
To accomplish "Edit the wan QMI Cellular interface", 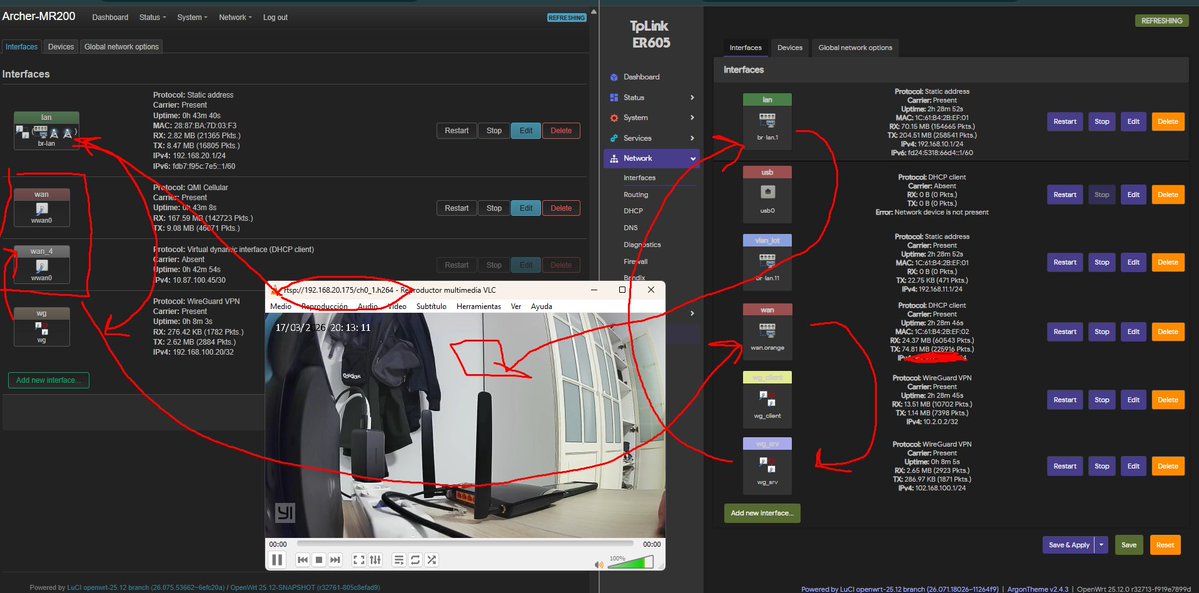I will [x=526, y=208].
